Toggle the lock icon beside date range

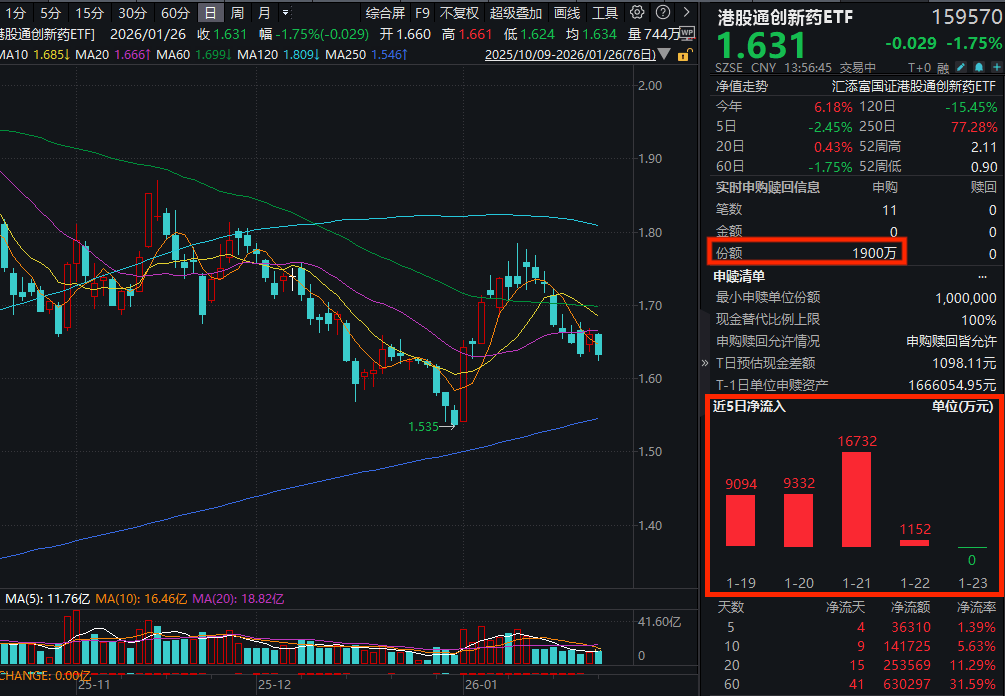click(685, 53)
